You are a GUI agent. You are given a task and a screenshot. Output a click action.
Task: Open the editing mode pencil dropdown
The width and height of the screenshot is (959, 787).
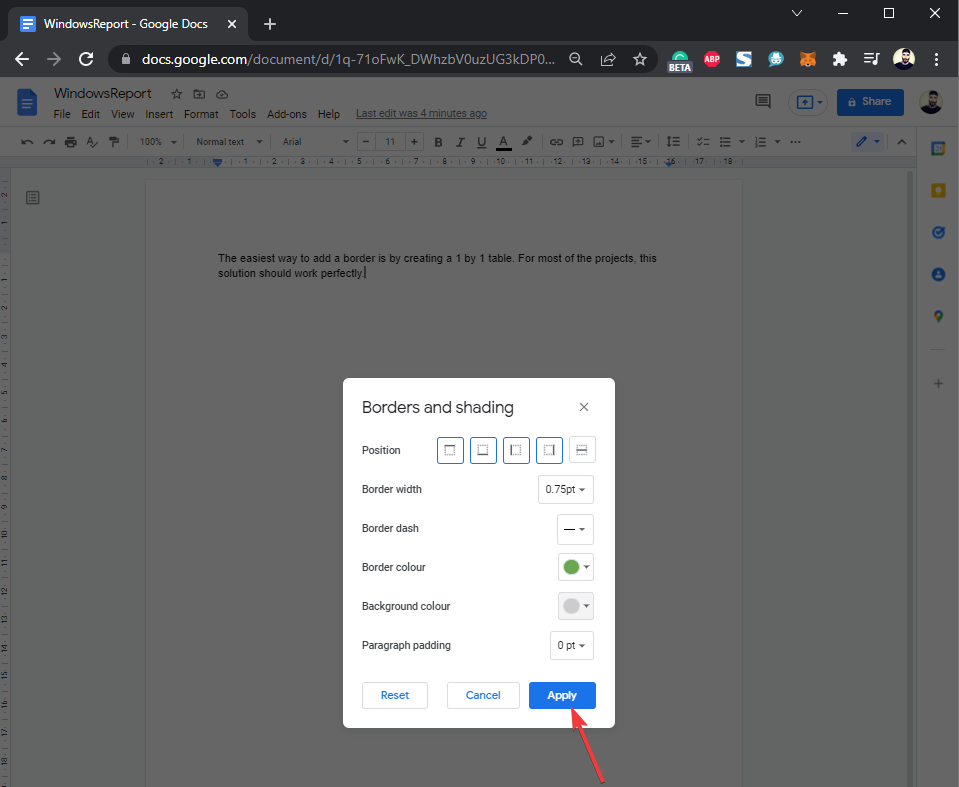[x=868, y=142]
